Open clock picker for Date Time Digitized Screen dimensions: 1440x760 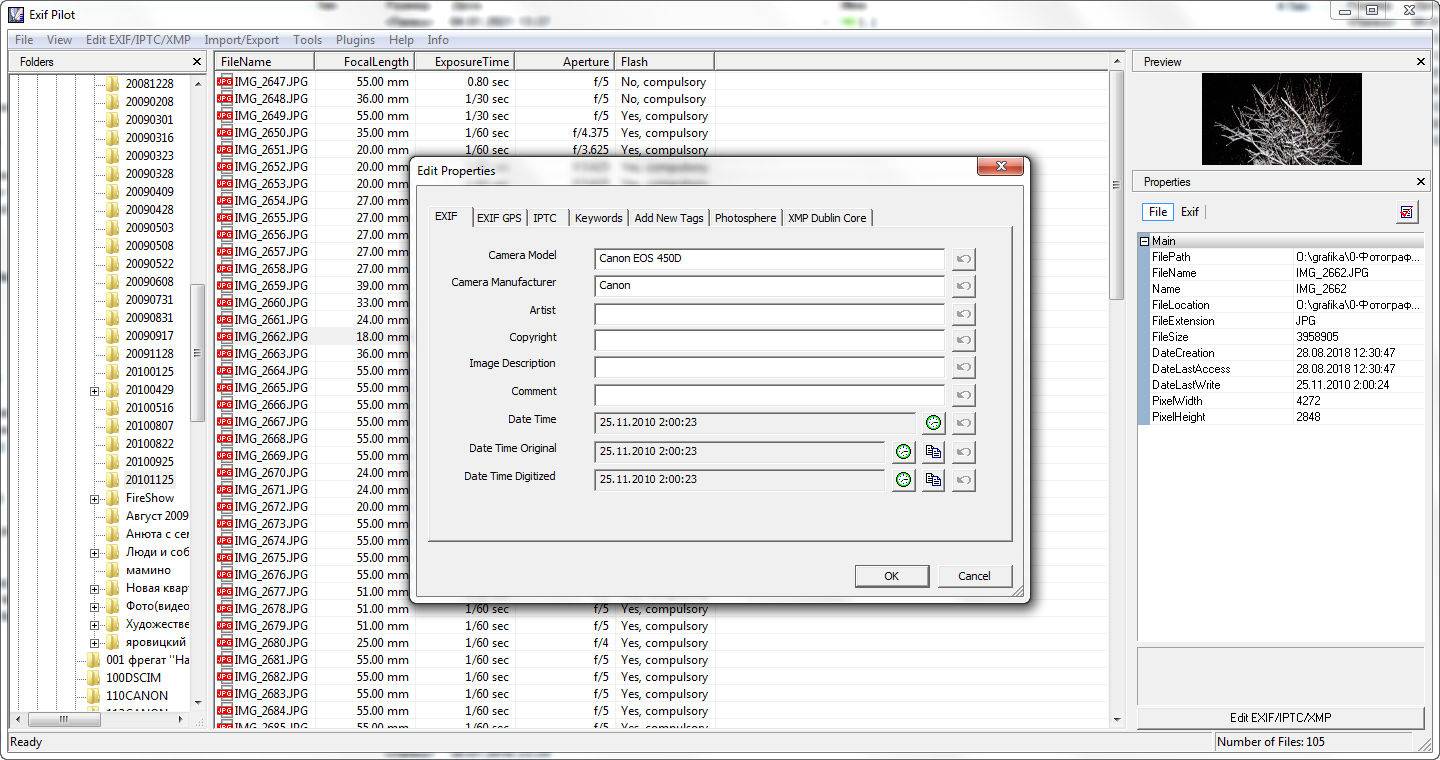(904, 480)
